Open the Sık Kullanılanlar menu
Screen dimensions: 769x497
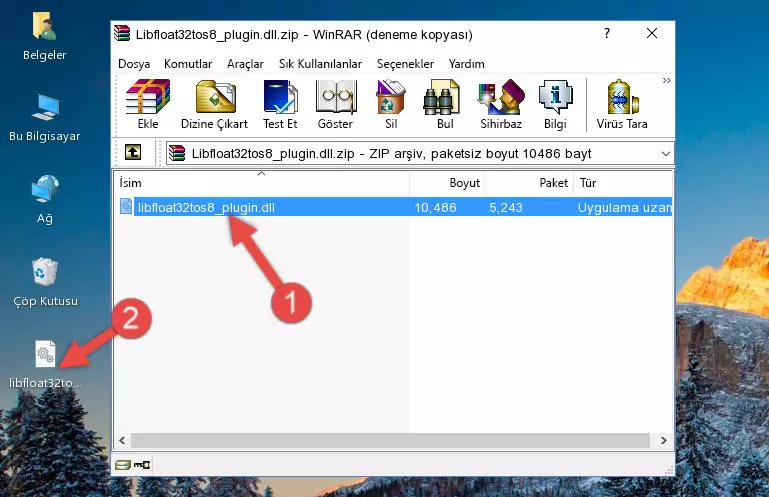click(320, 64)
